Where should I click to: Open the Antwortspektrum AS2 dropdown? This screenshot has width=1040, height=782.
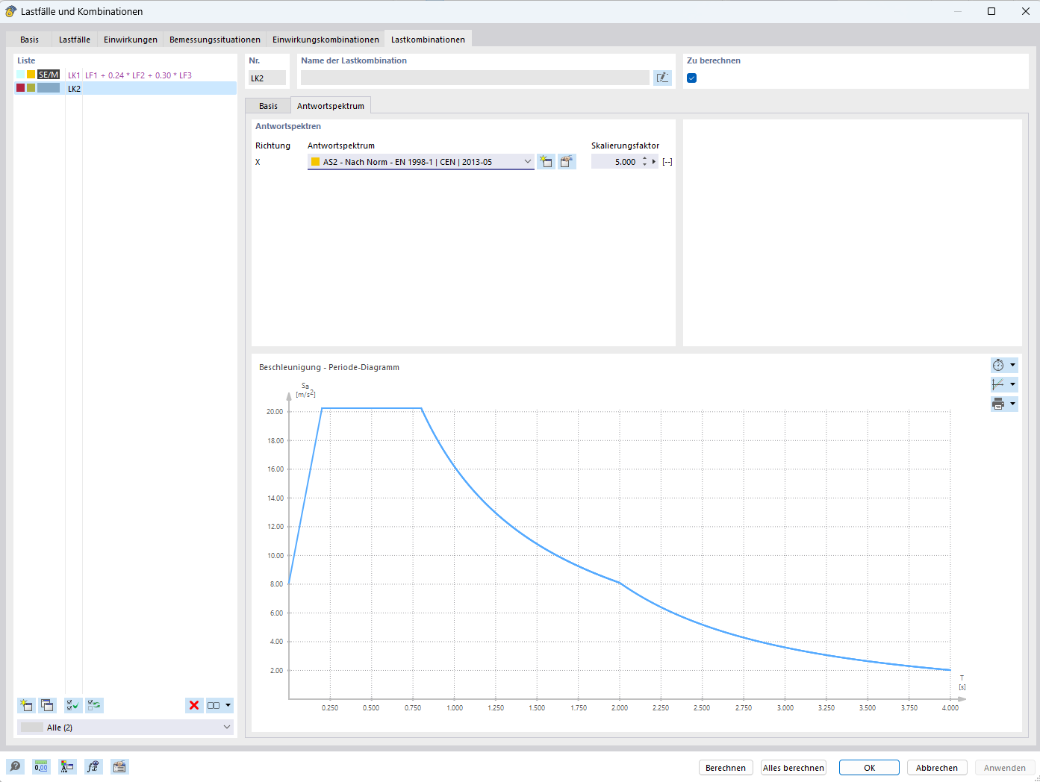click(527, 162)
